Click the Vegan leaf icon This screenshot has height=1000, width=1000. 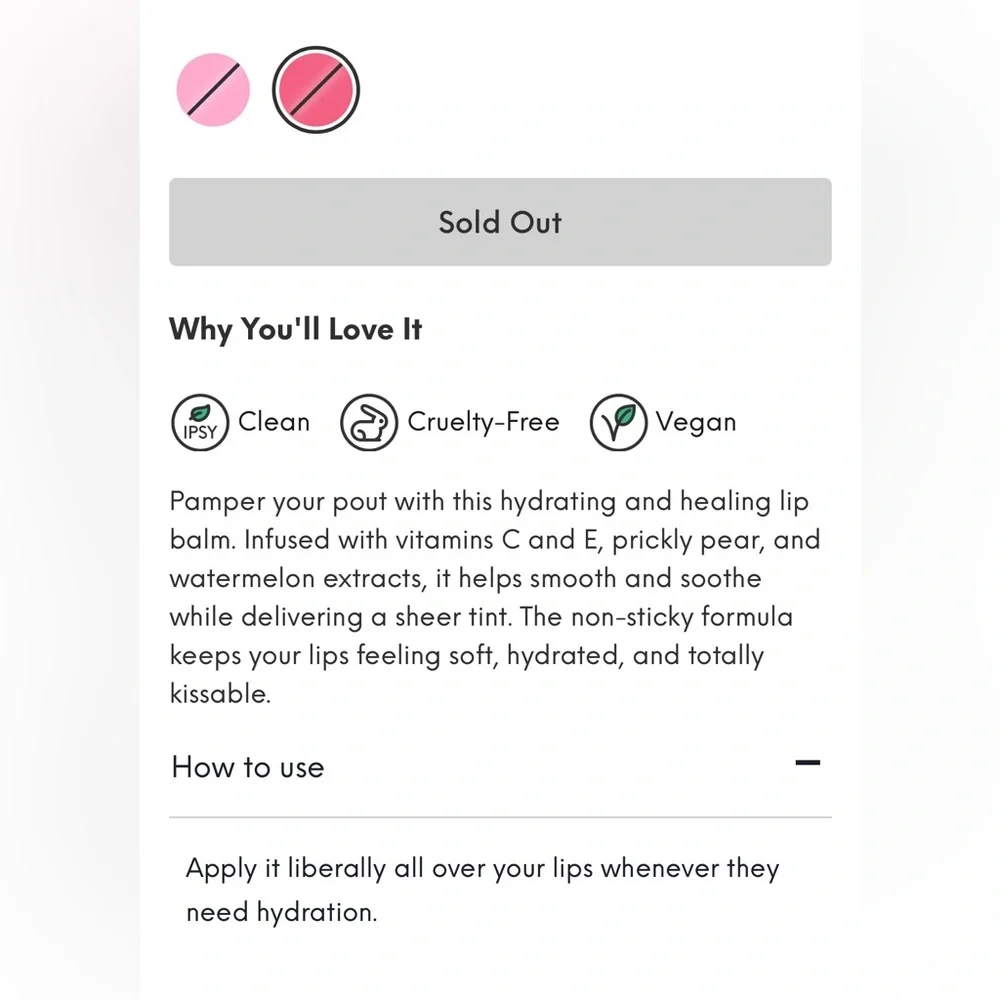click(618, 423)
